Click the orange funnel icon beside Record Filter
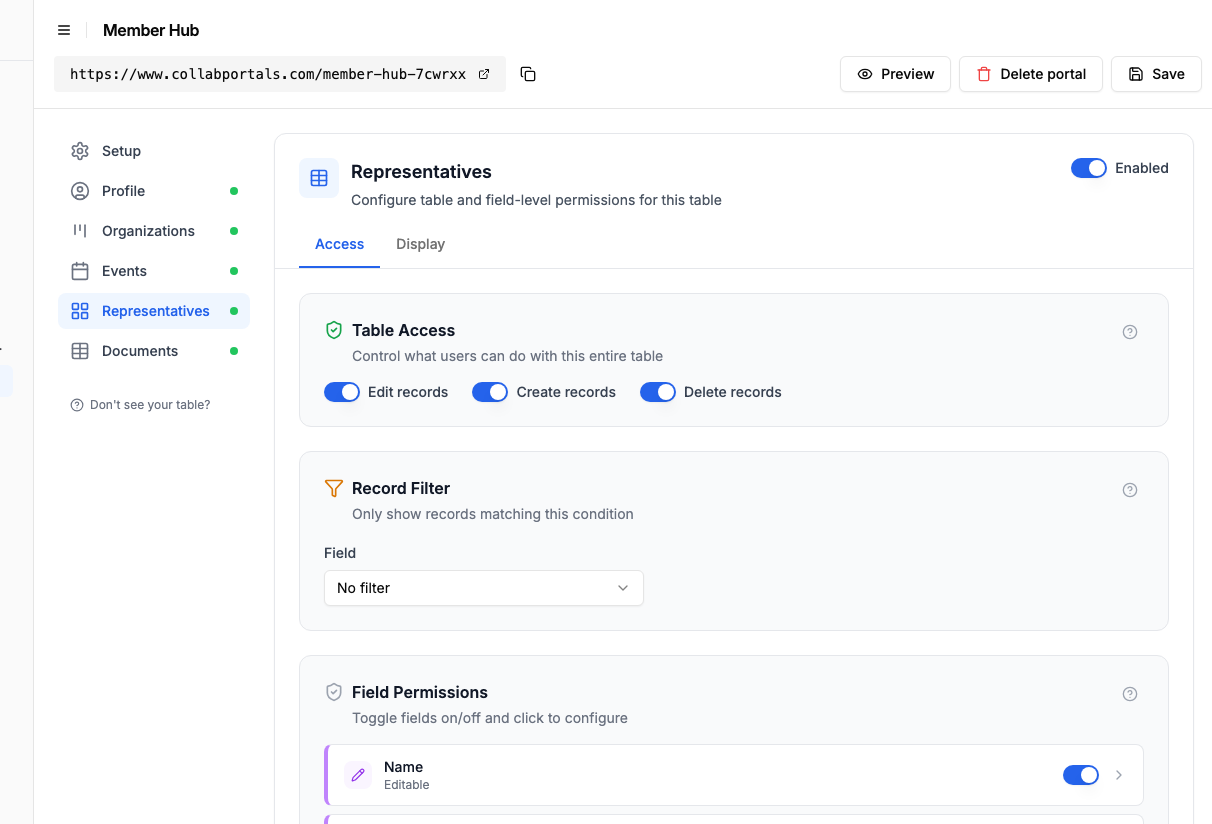 [334, 488]
